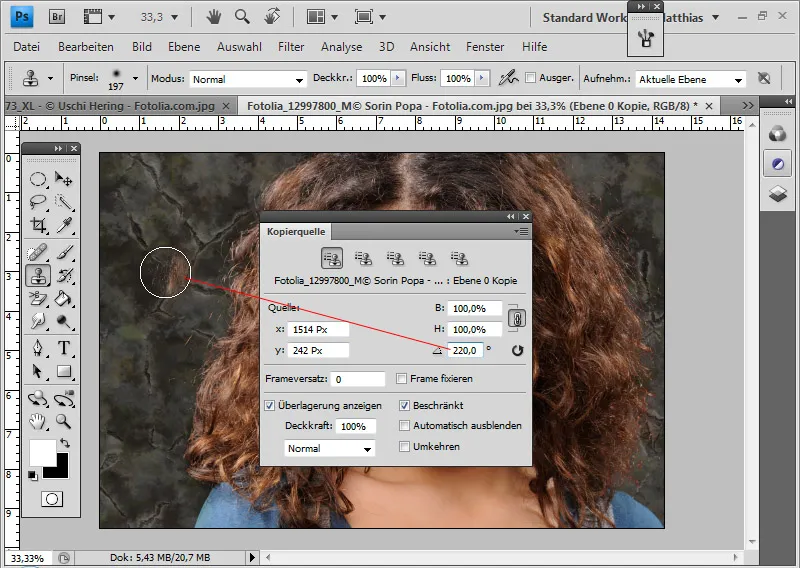Select the Brush tool in toolbox
The width and height of the screenshot is (800, 568).
click(x=64, y=252)
